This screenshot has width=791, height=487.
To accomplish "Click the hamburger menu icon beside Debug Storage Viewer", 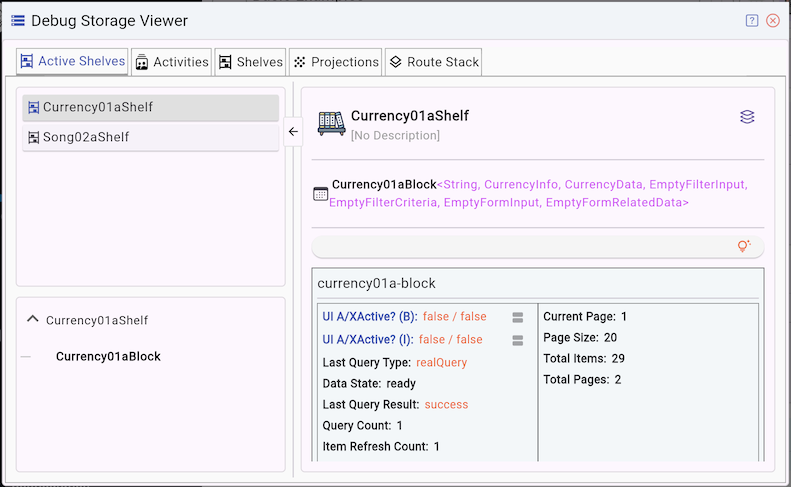I will [17, 20].
